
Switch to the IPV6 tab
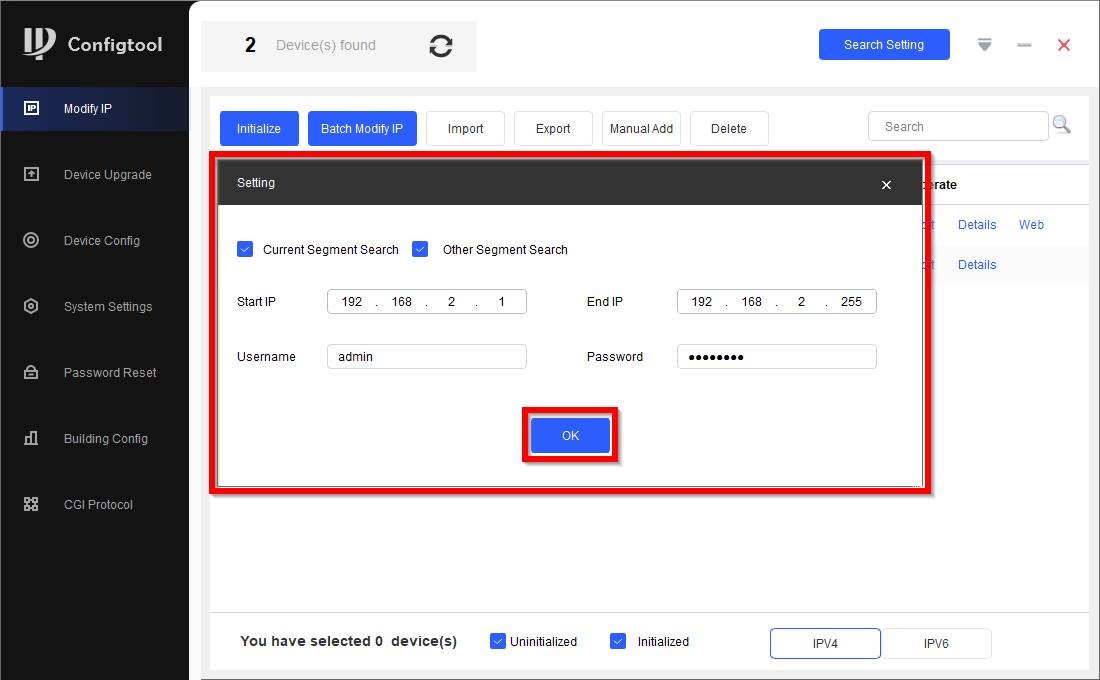point(936,644)
